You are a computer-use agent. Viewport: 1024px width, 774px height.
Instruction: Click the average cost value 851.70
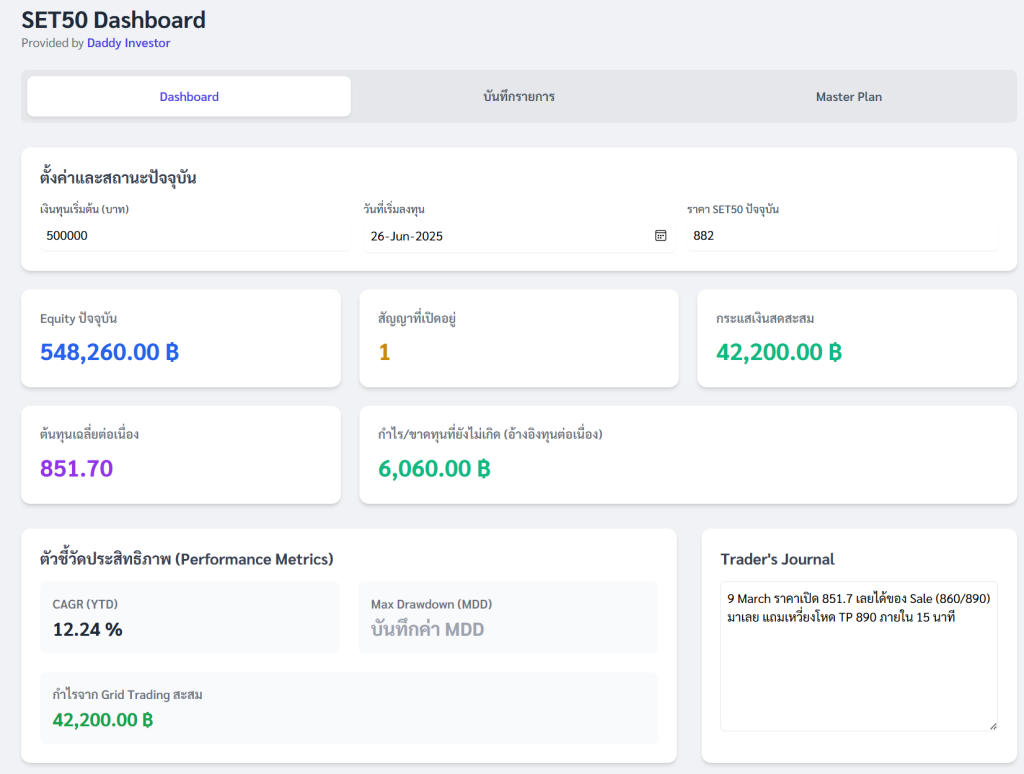[76, 468]
